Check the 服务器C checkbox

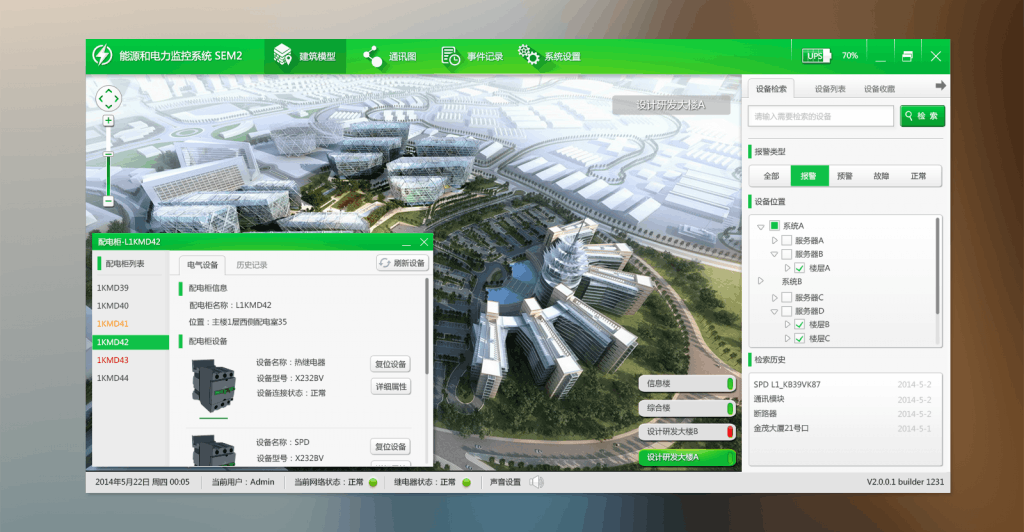click(786, 297)
